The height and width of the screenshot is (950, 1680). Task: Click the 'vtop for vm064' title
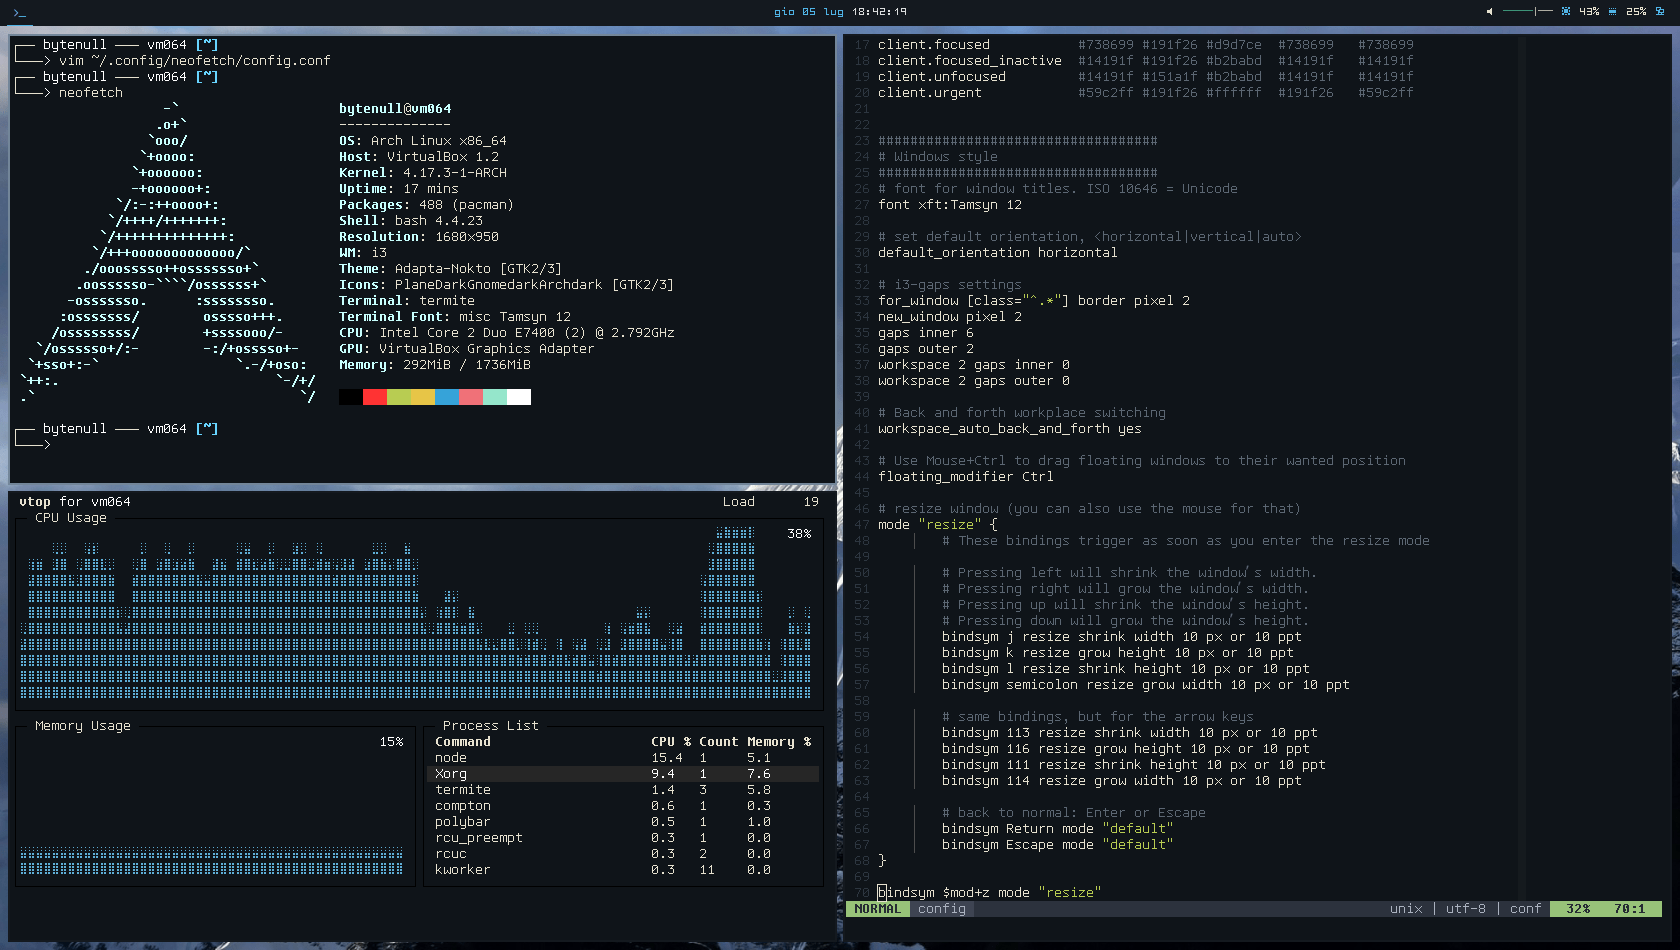(x=75, y=502)
